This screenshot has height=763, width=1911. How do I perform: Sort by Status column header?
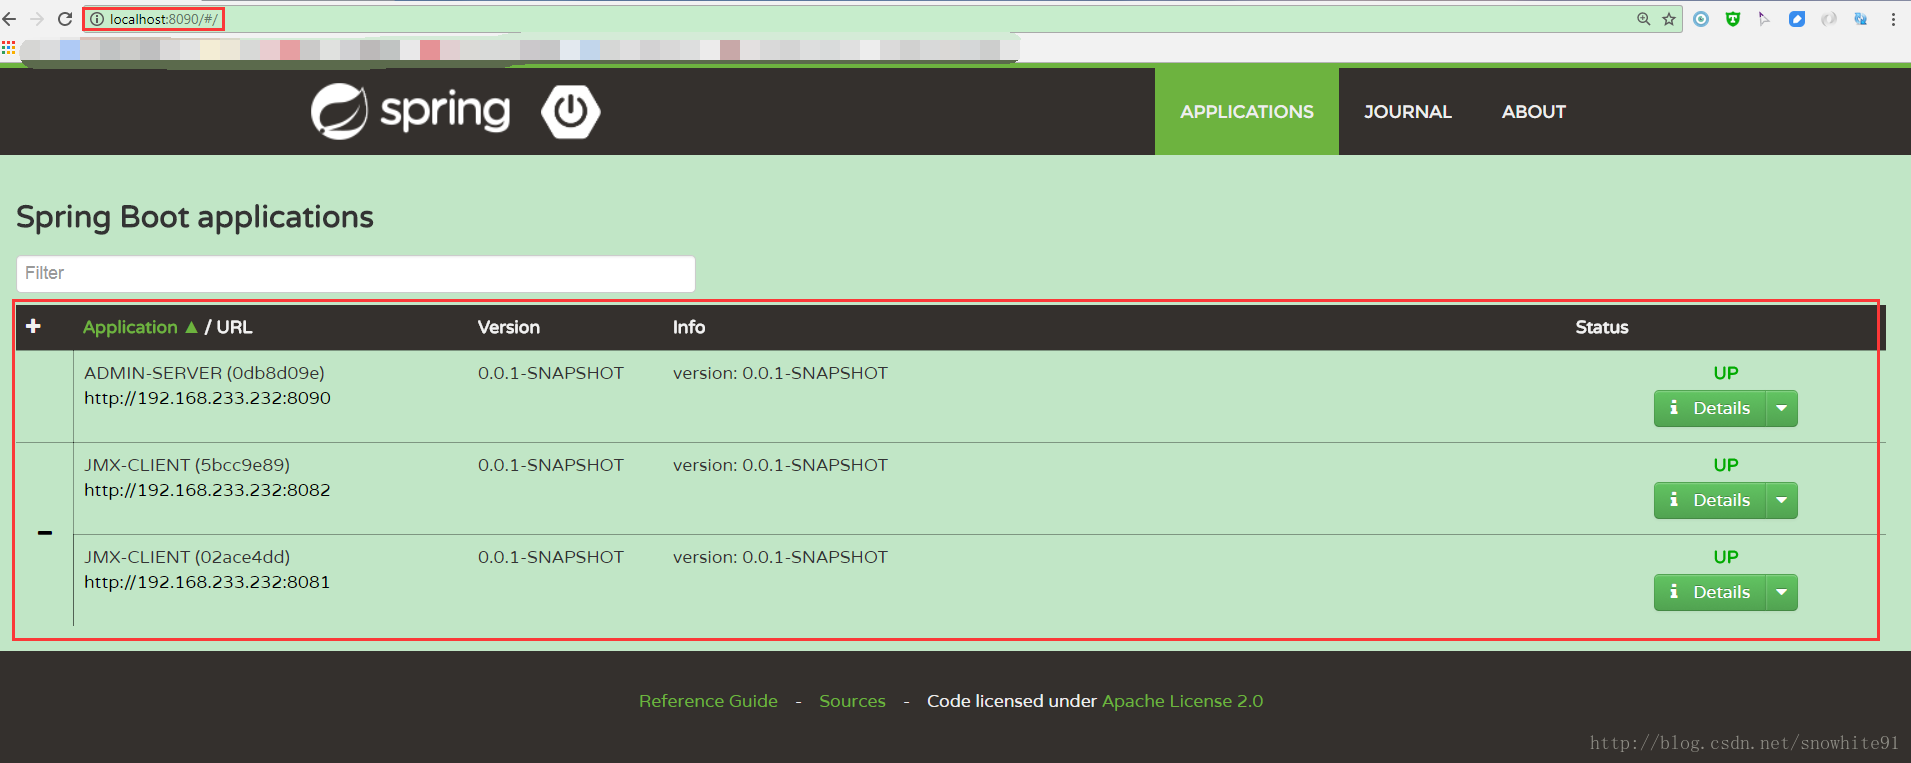(1601, 327)
